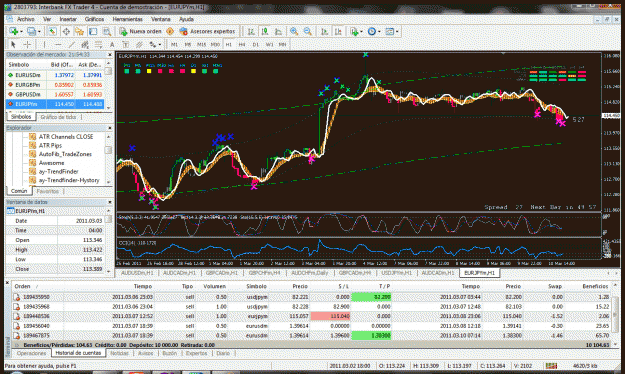This screenshot has width=625, height=374.
Task: Click the Nueva orden button
Action: coord(140,31)
